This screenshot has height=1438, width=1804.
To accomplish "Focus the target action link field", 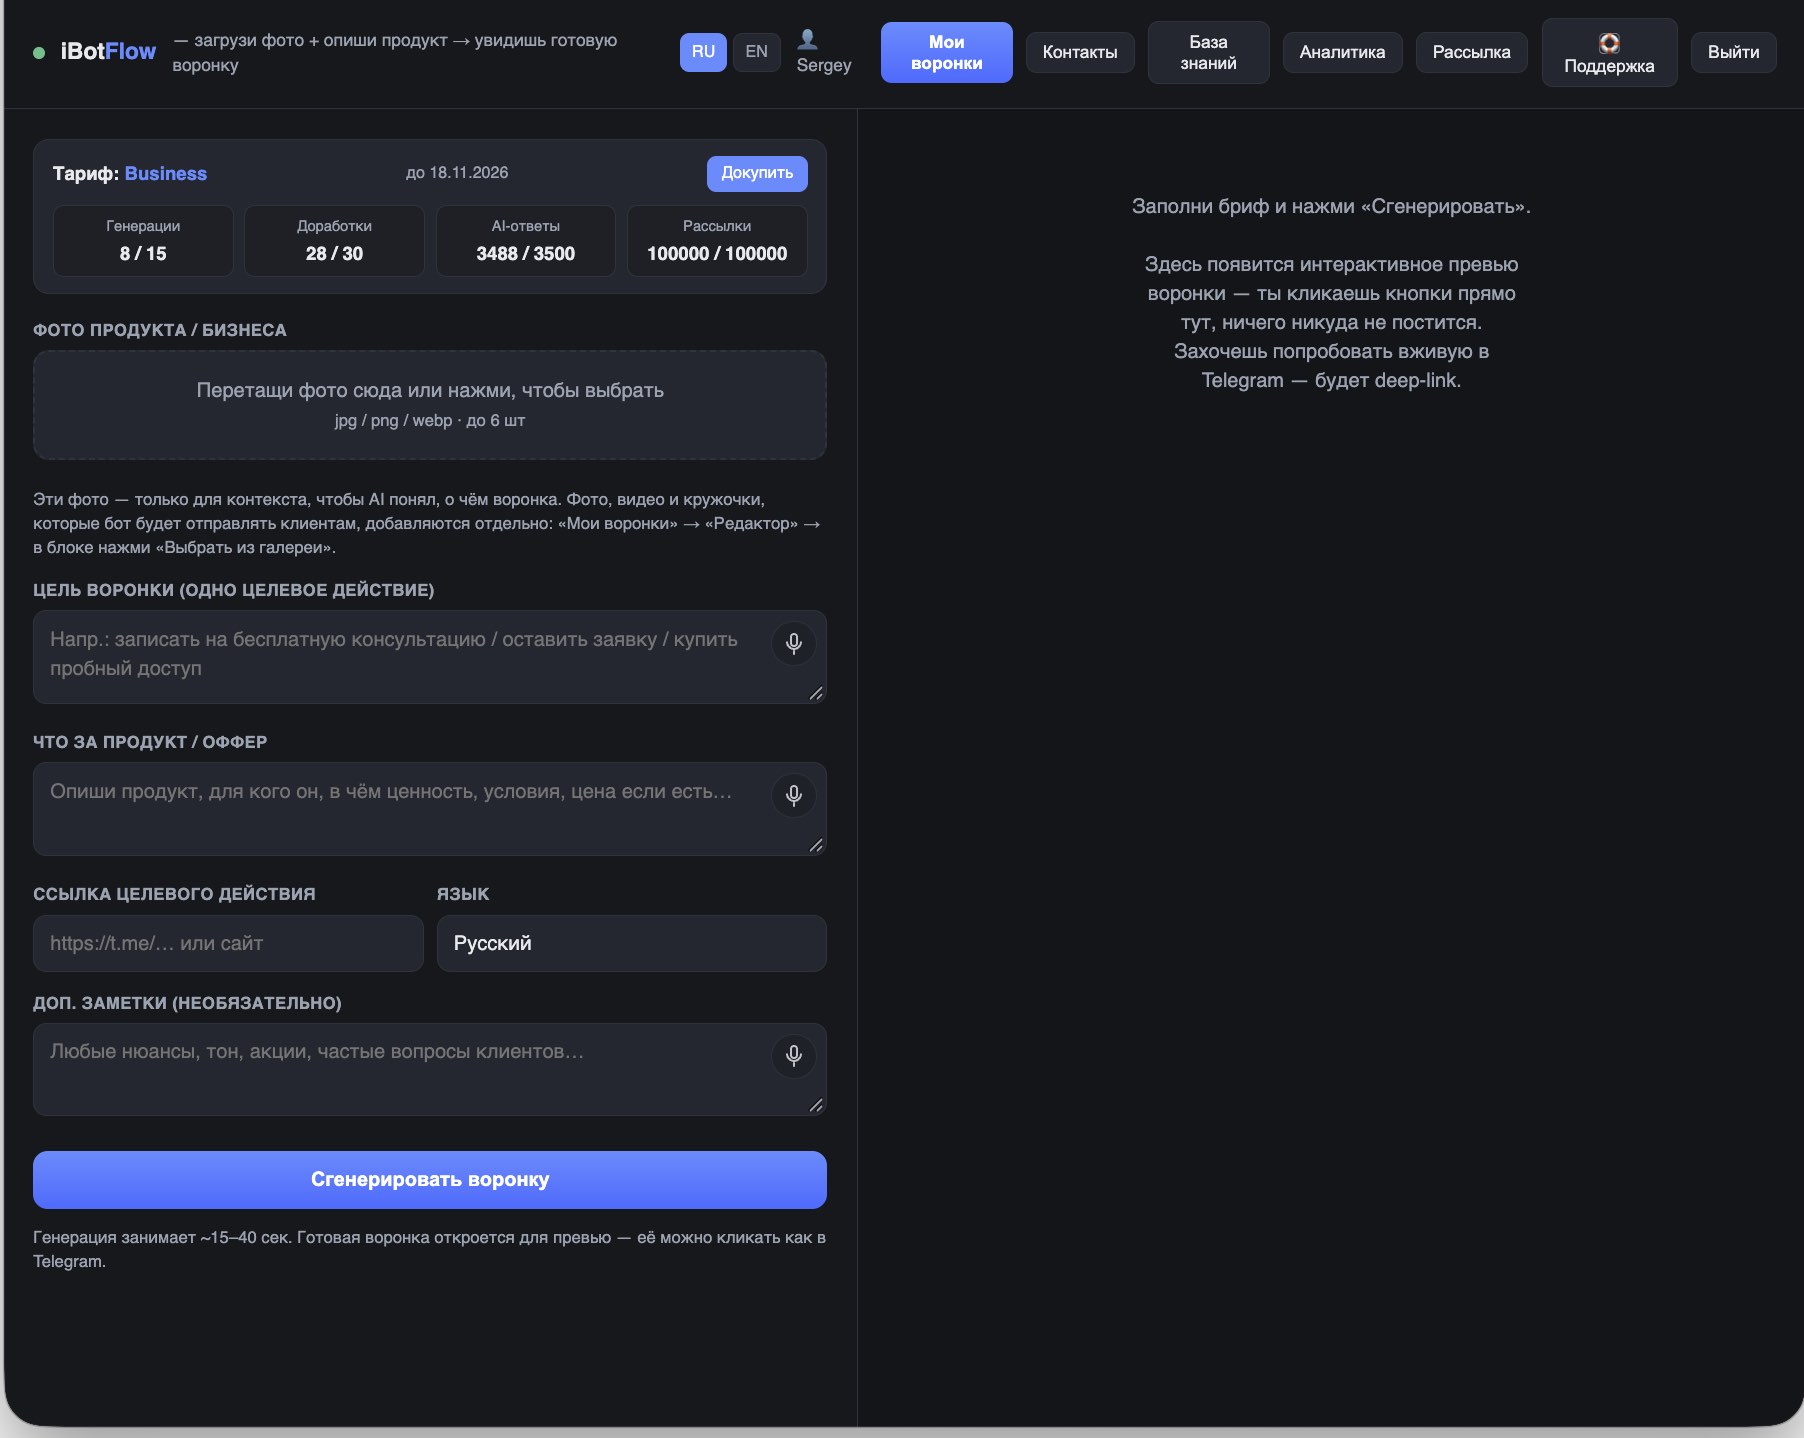I will [228, 943].
